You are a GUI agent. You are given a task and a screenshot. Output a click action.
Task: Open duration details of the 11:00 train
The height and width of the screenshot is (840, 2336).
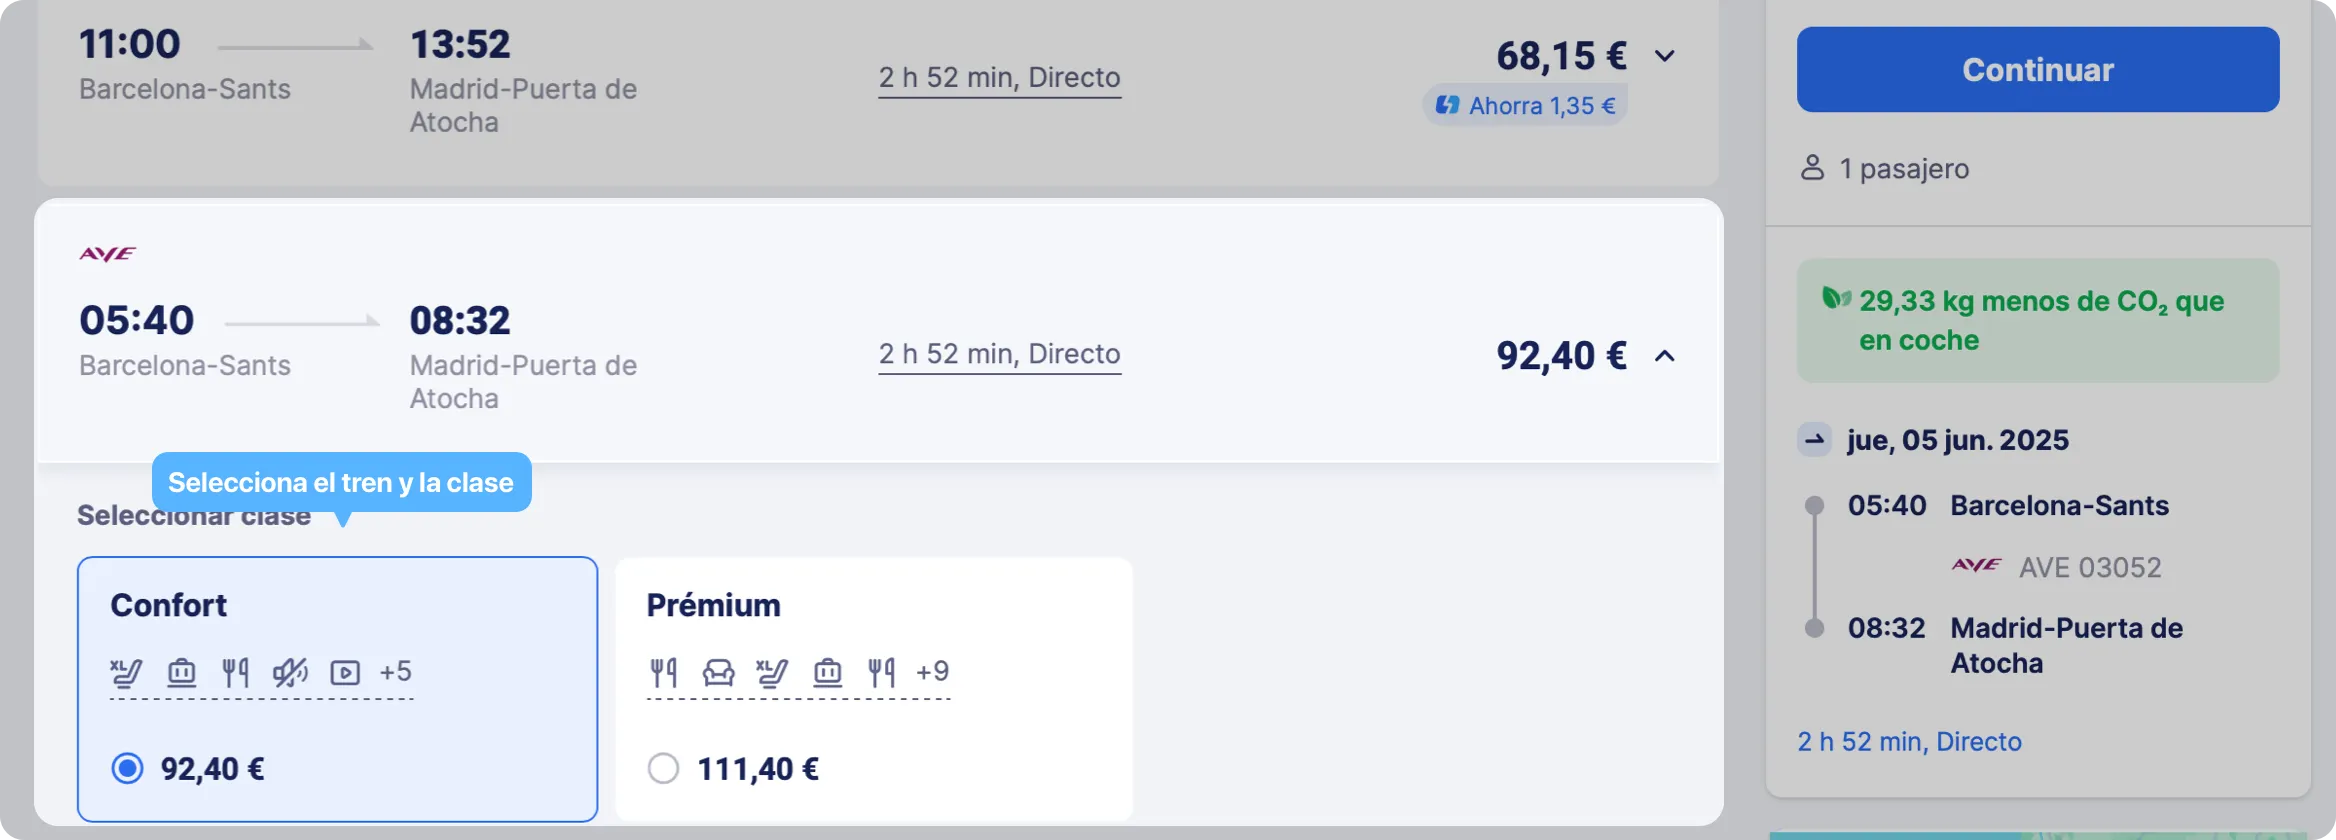click(999, 78)
